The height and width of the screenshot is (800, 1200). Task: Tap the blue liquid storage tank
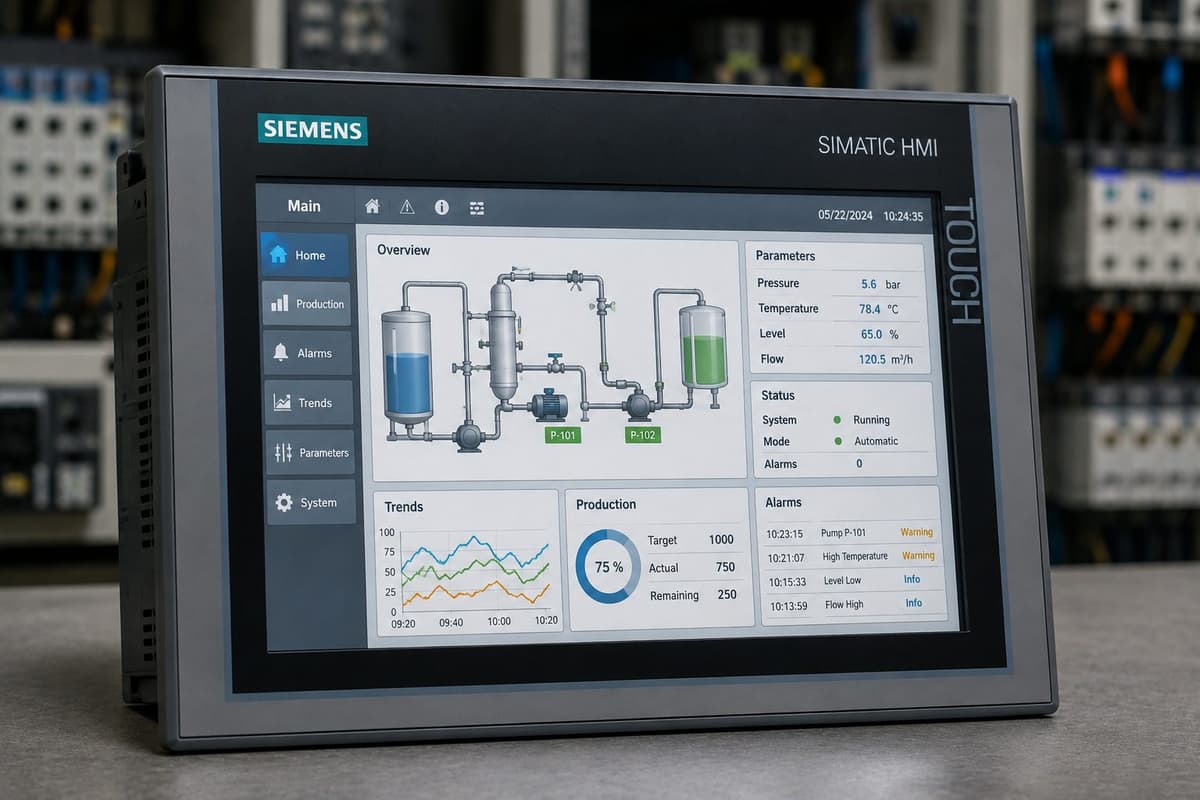[408, 368]
